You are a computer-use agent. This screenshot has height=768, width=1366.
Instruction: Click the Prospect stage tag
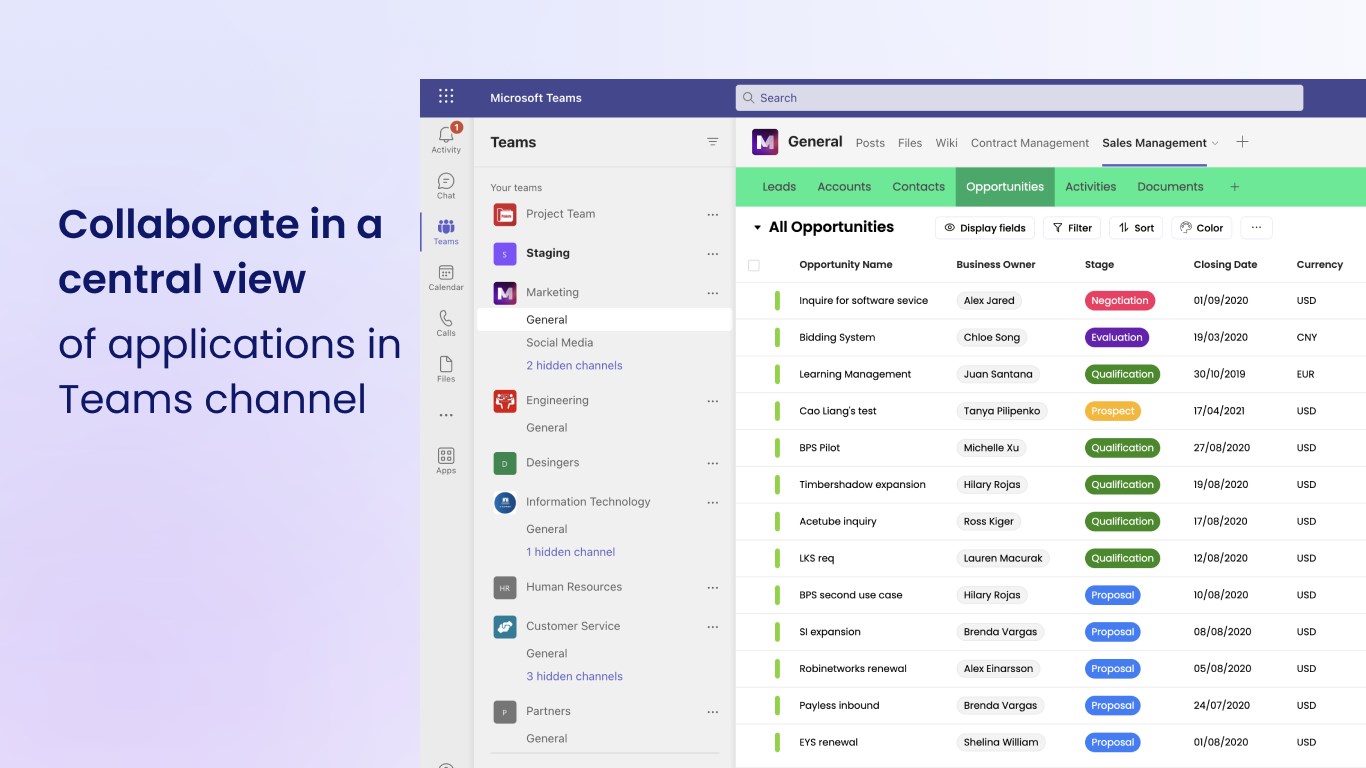1113,411
